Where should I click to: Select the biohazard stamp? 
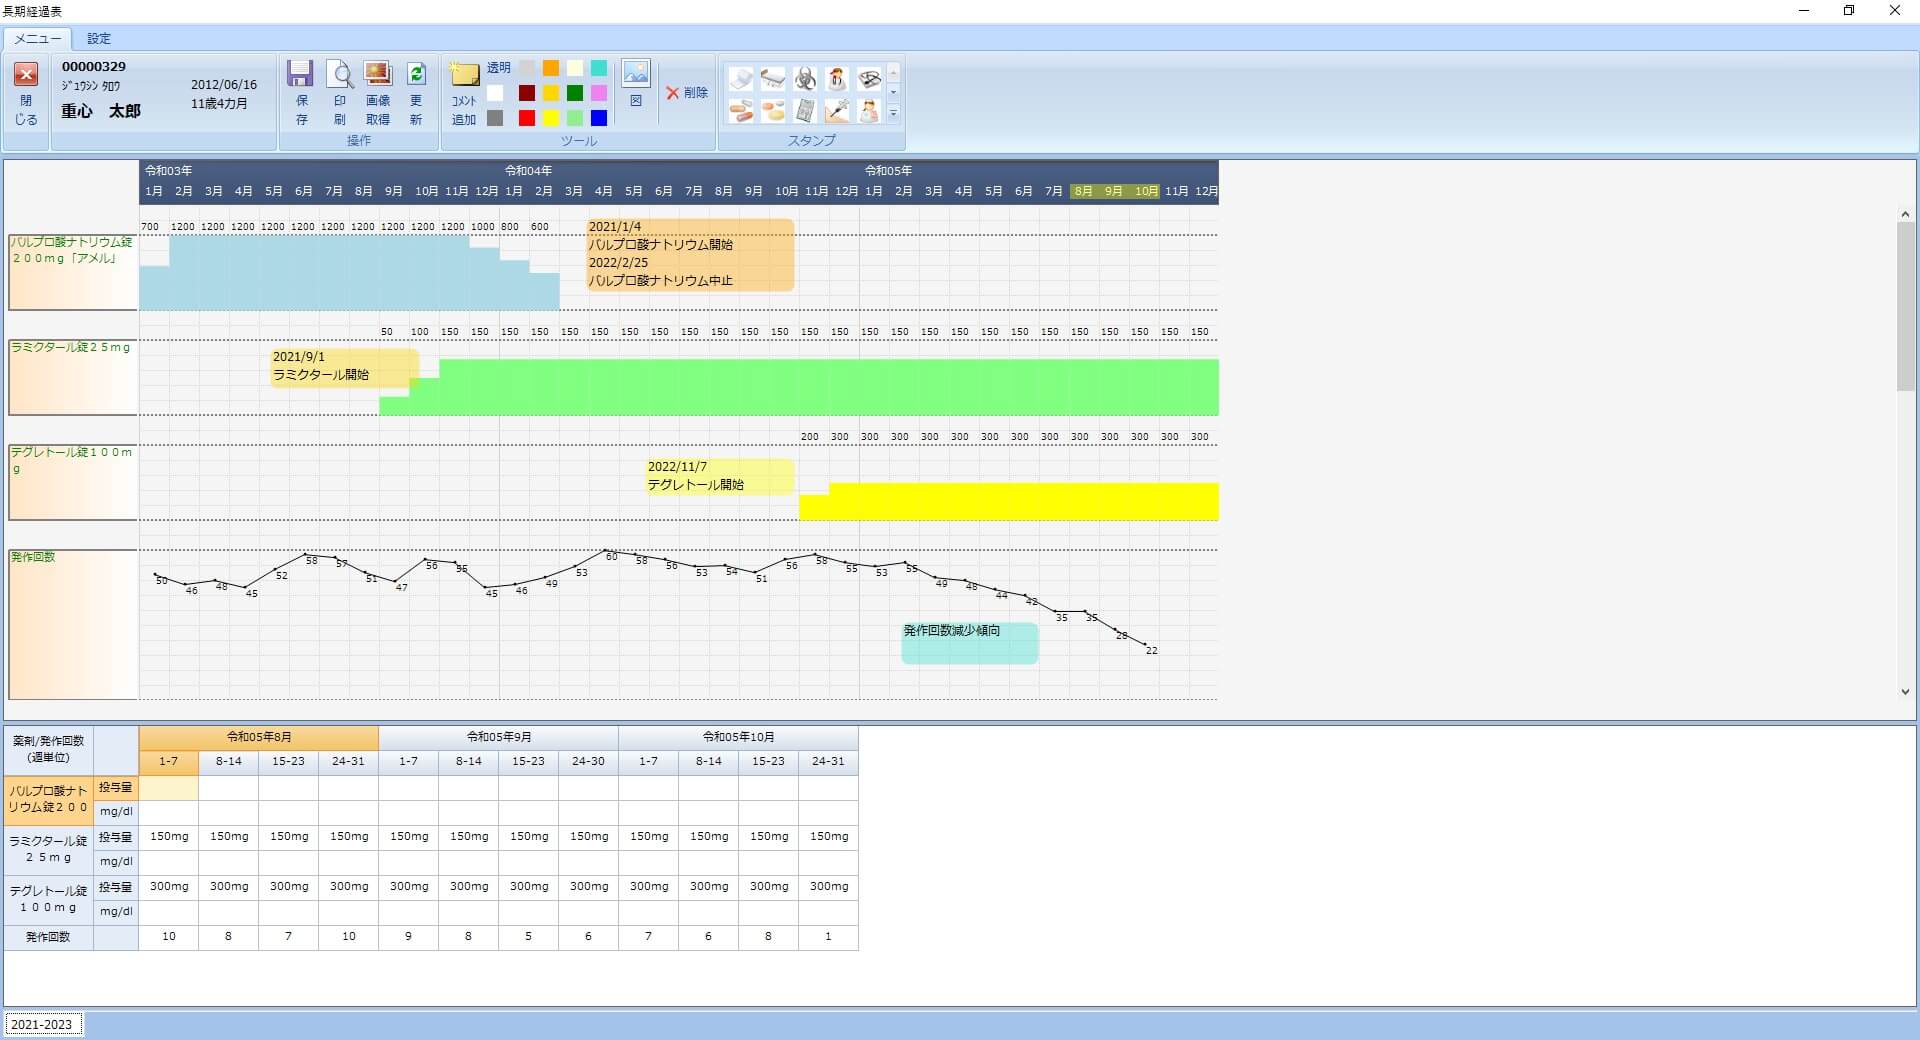tap(805, 79)
